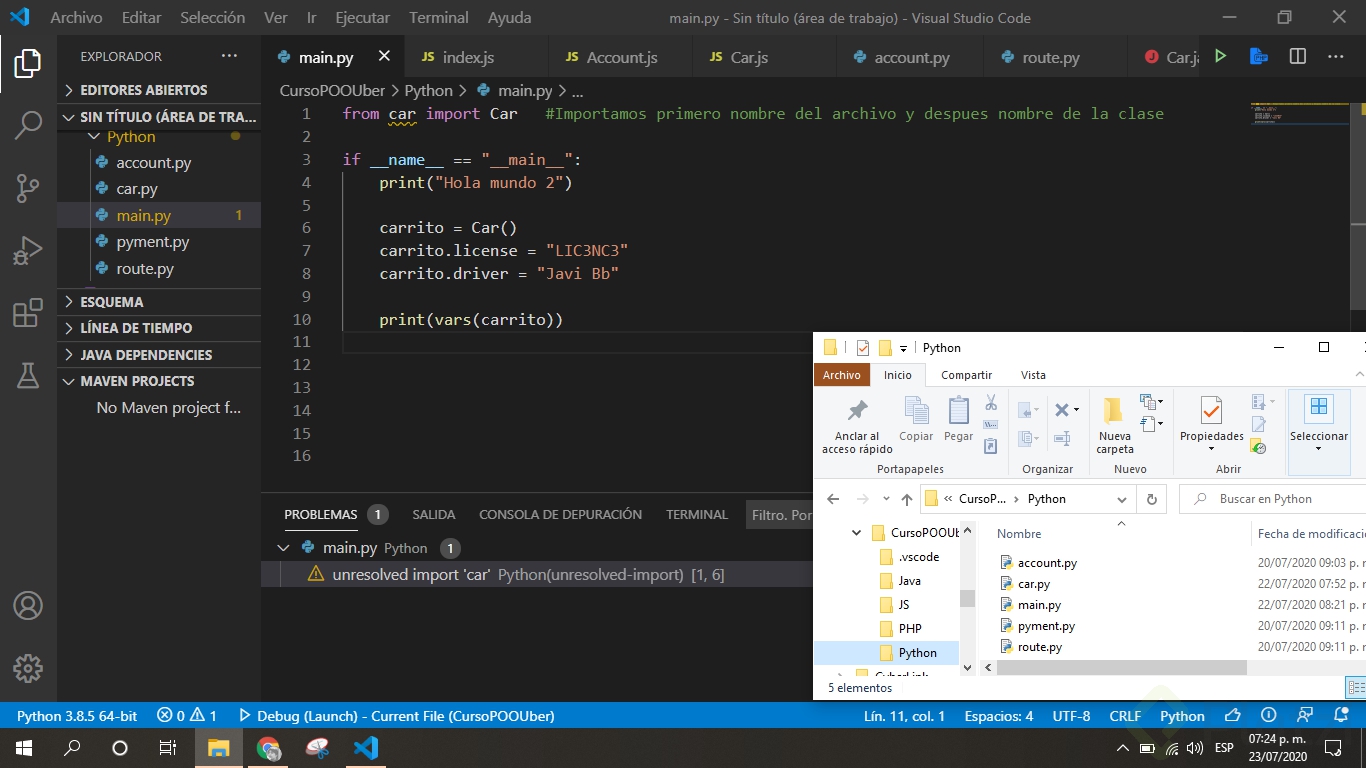This screenshot has height=768, width=1366.
Task: Click Debug (Launch) in status bar
Action: 396,716
